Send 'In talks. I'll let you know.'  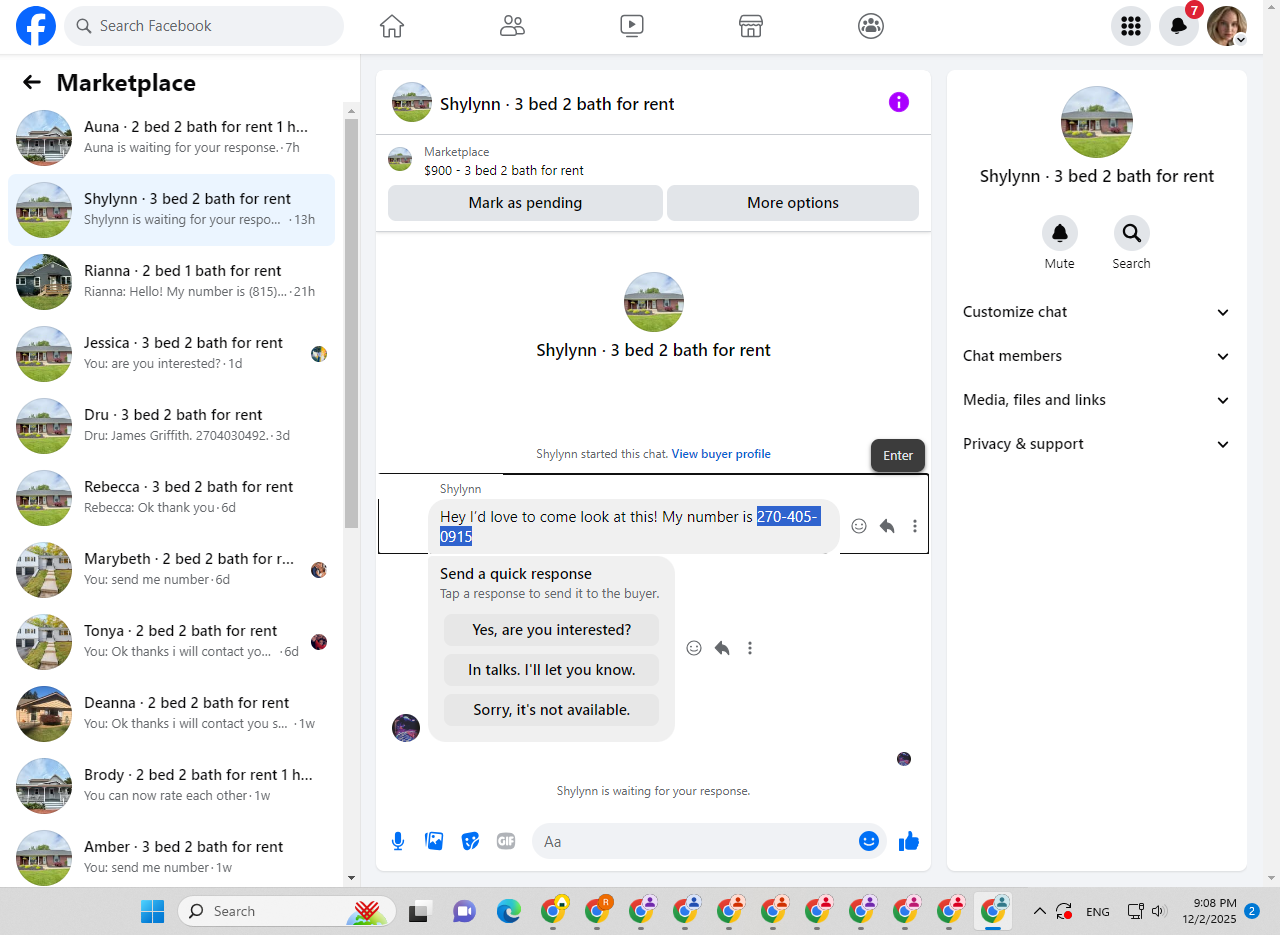pos(552,670)
